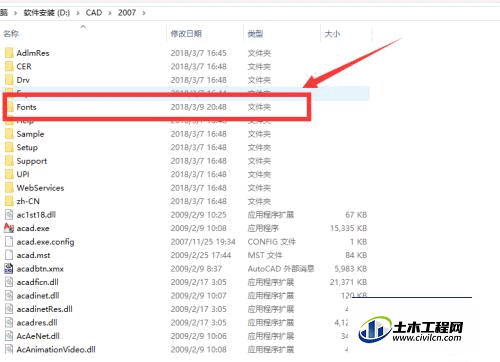Image resolution: width=500 pixels, height=362 pixels.
Task: Click the size value 21,371 KB
Action: (348, 282)
